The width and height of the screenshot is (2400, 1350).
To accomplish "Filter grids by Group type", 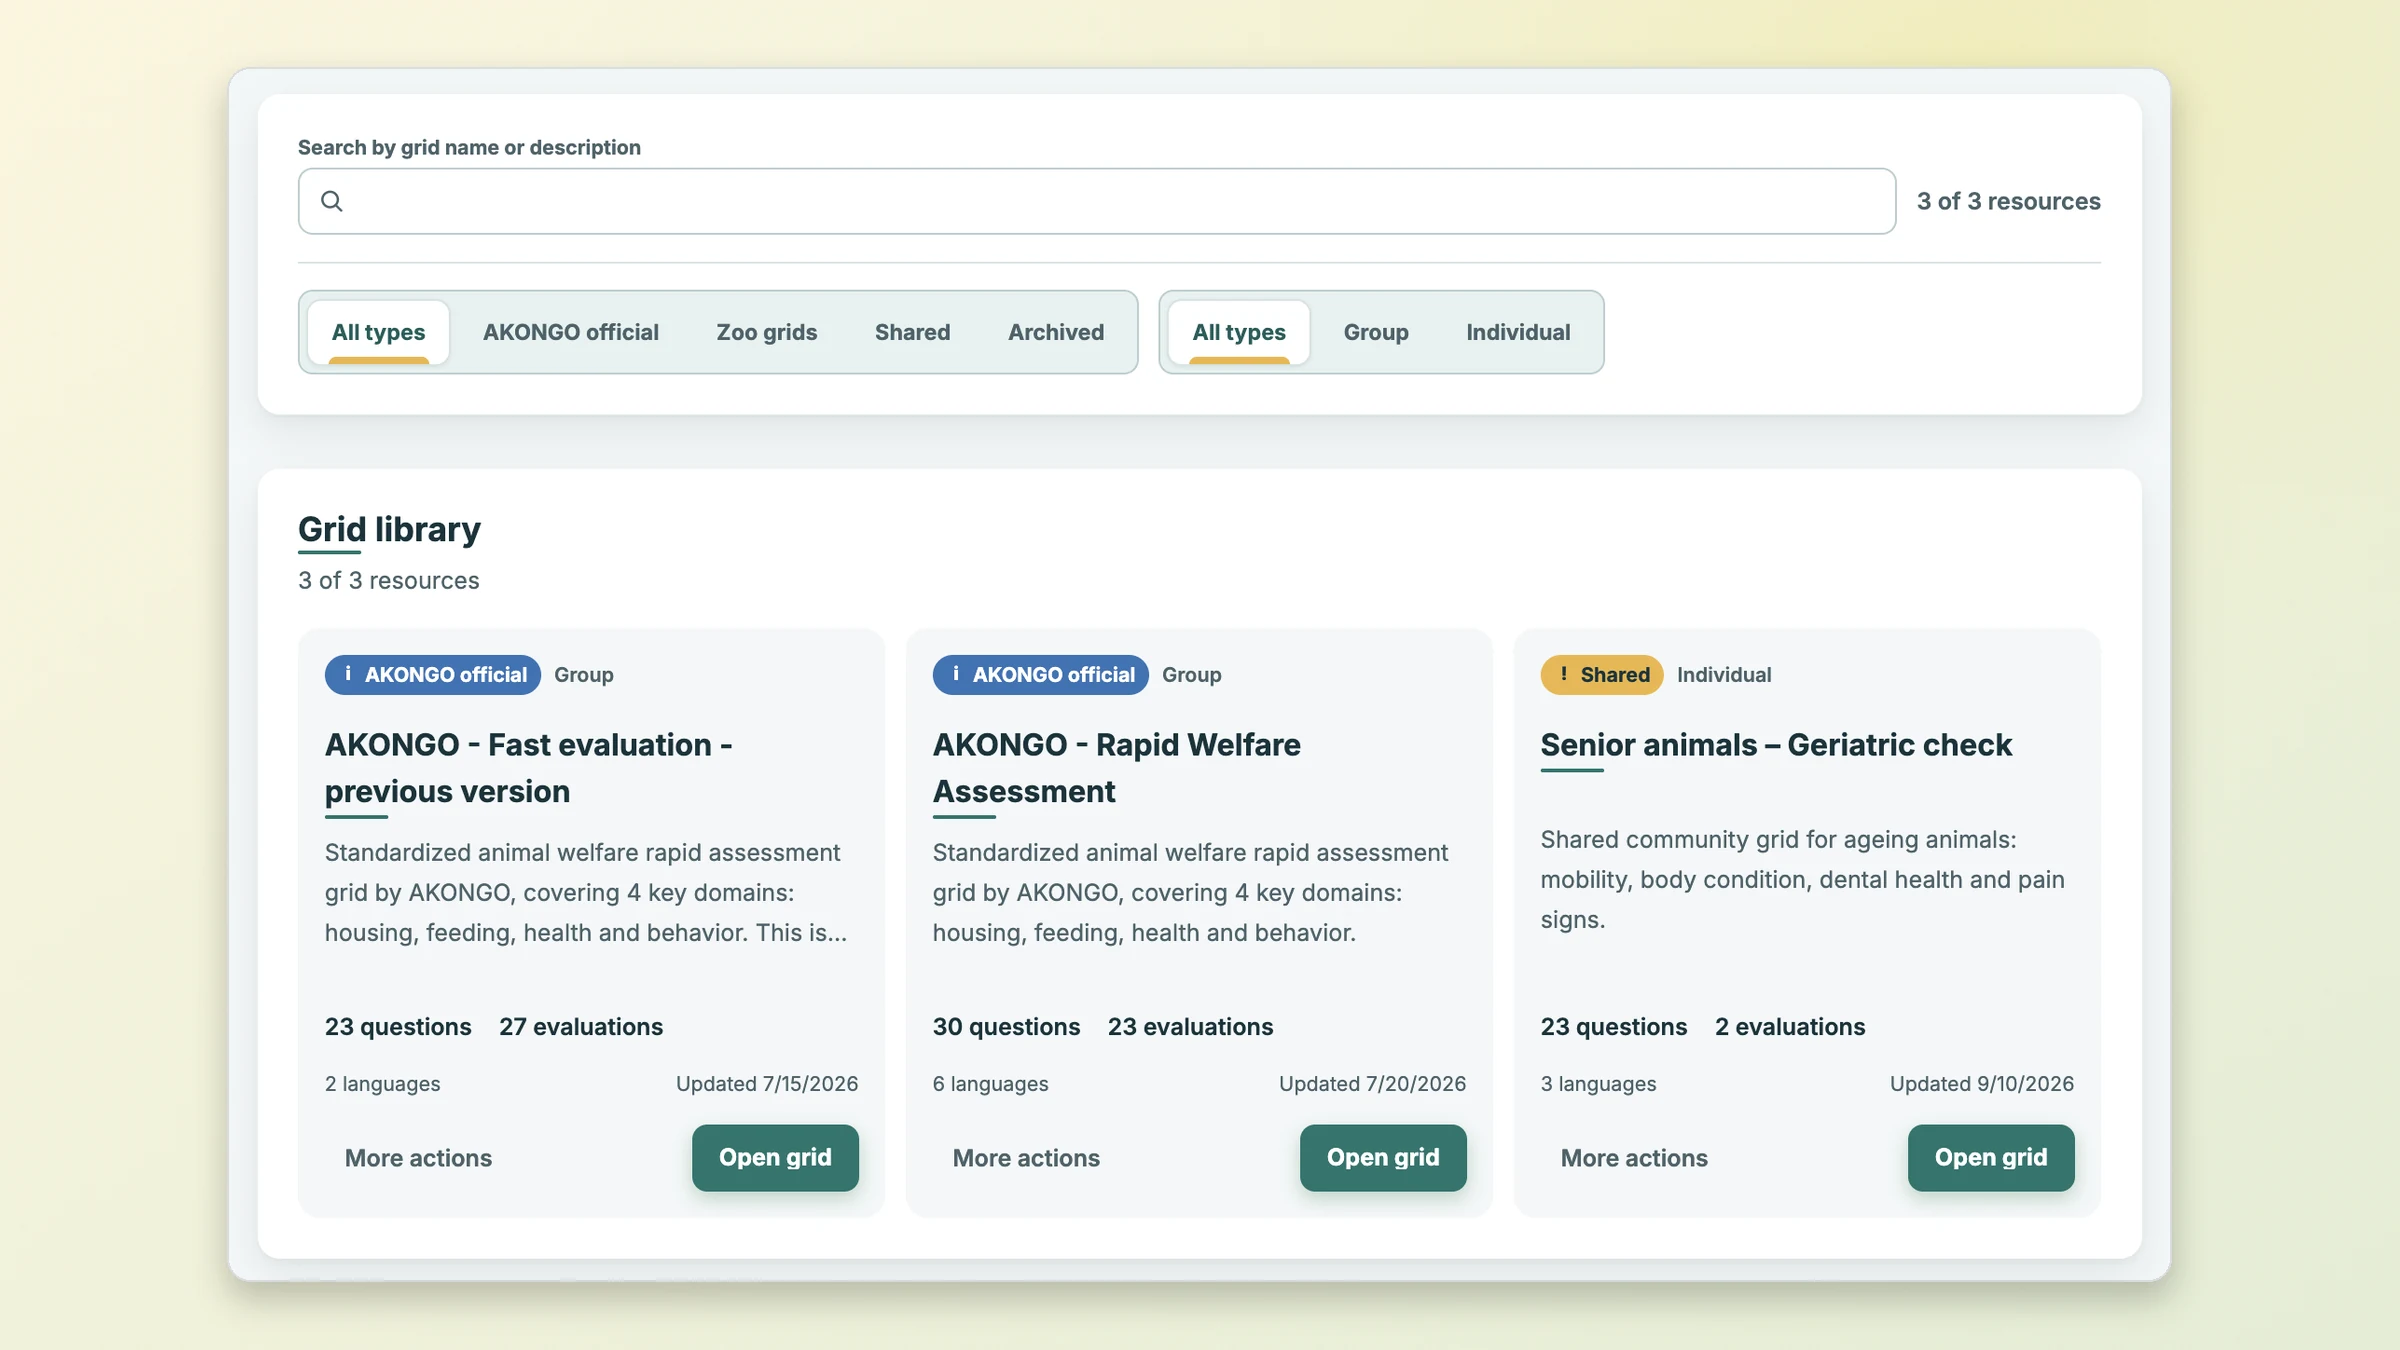I will click(x=1375, y=332).
